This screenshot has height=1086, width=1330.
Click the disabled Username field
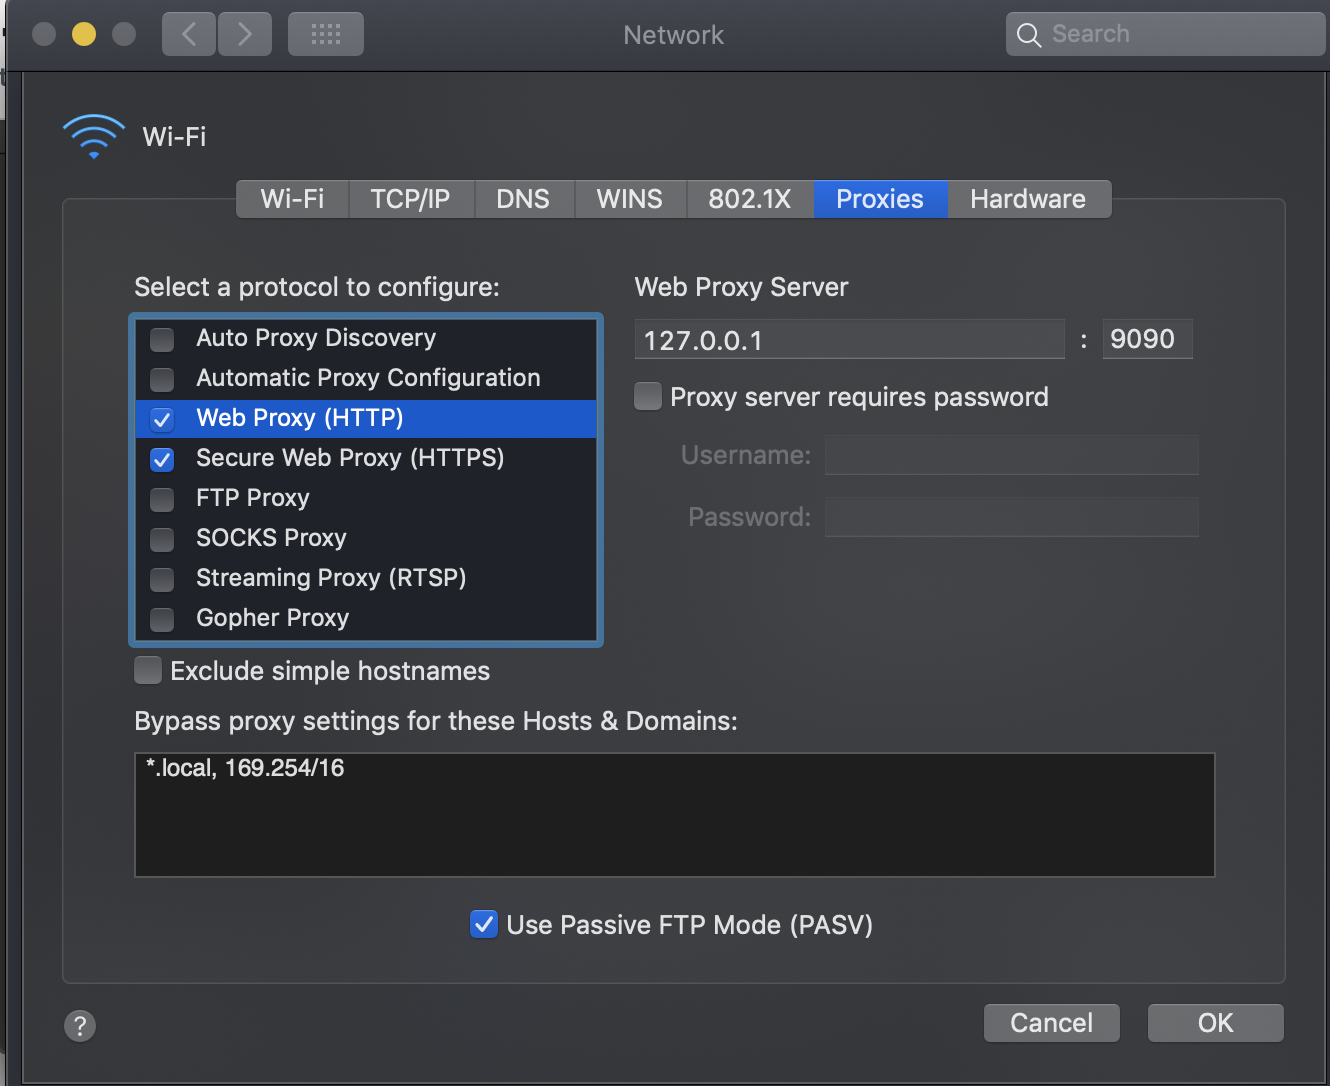tap(1012, 455)
